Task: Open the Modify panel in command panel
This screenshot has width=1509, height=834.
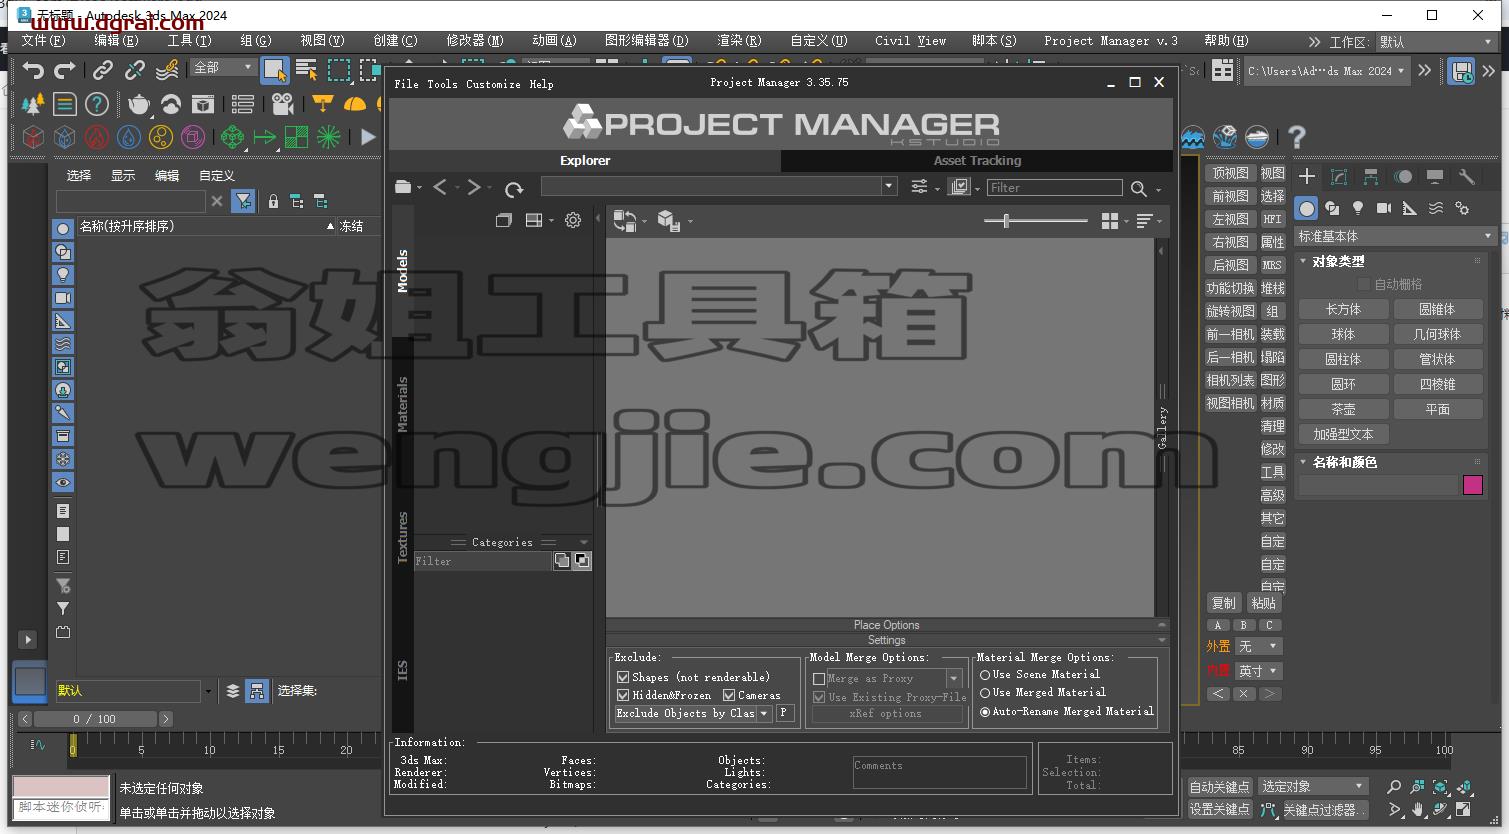Action: [x=1339, y=177]
